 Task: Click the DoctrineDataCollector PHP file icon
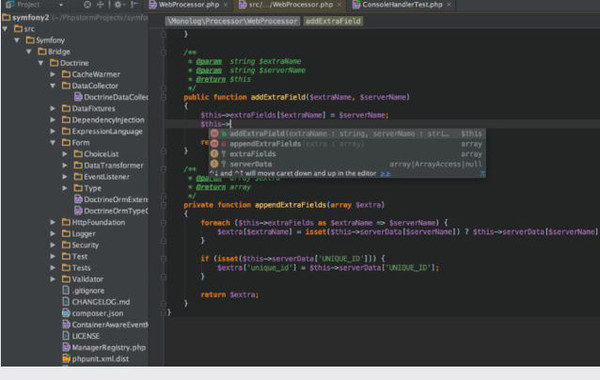click(78, 97)
